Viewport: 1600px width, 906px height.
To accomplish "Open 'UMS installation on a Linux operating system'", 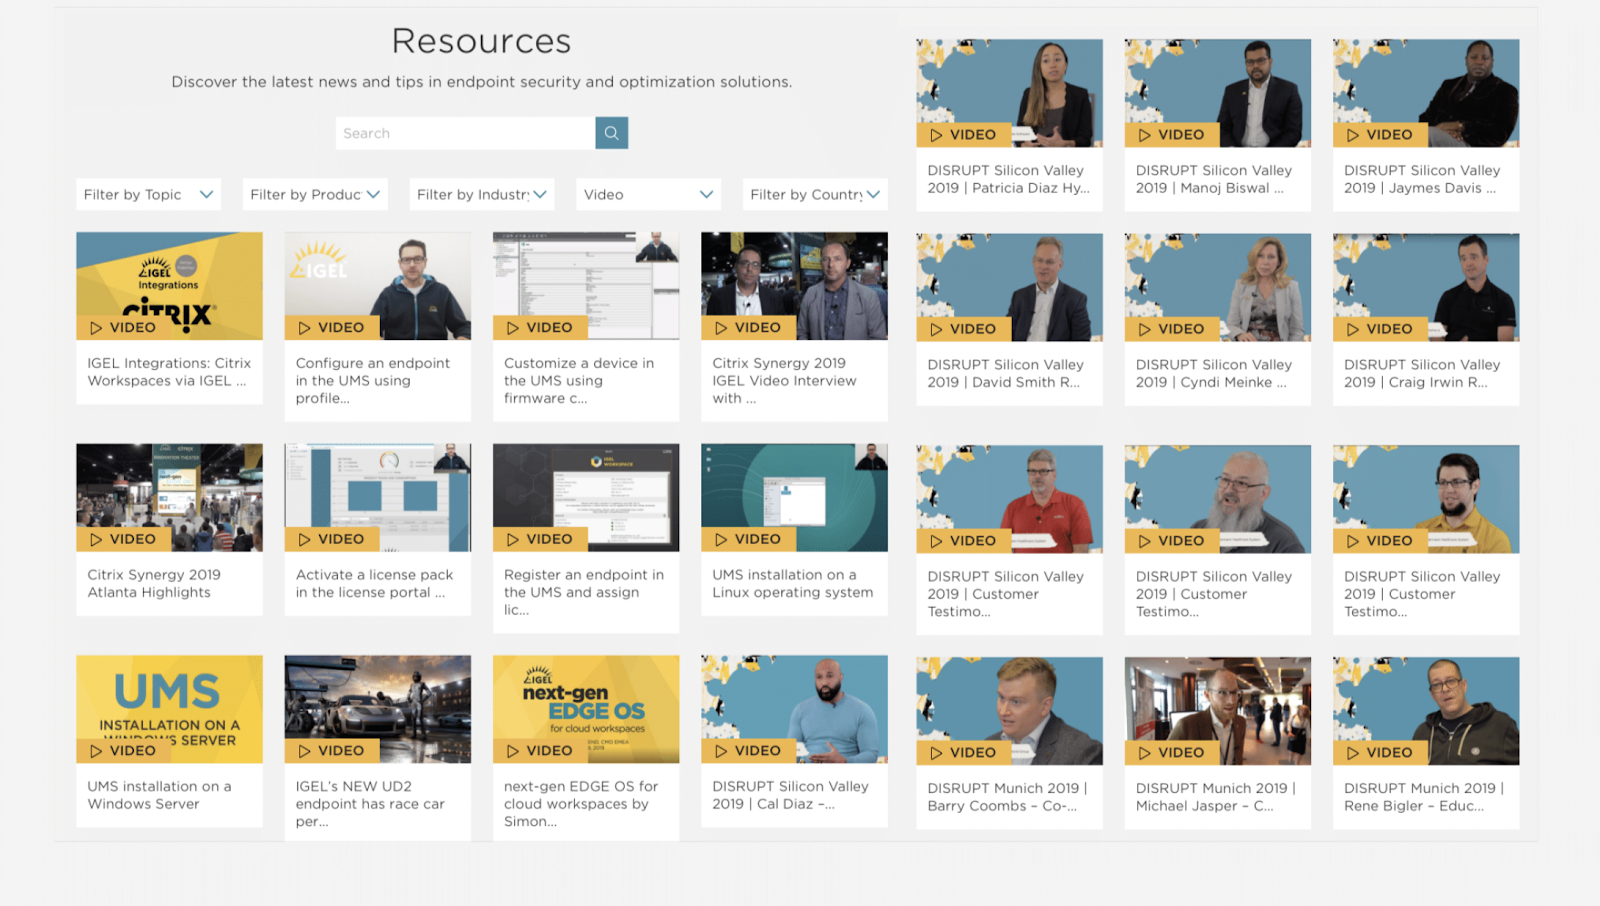I will point(793,584).
